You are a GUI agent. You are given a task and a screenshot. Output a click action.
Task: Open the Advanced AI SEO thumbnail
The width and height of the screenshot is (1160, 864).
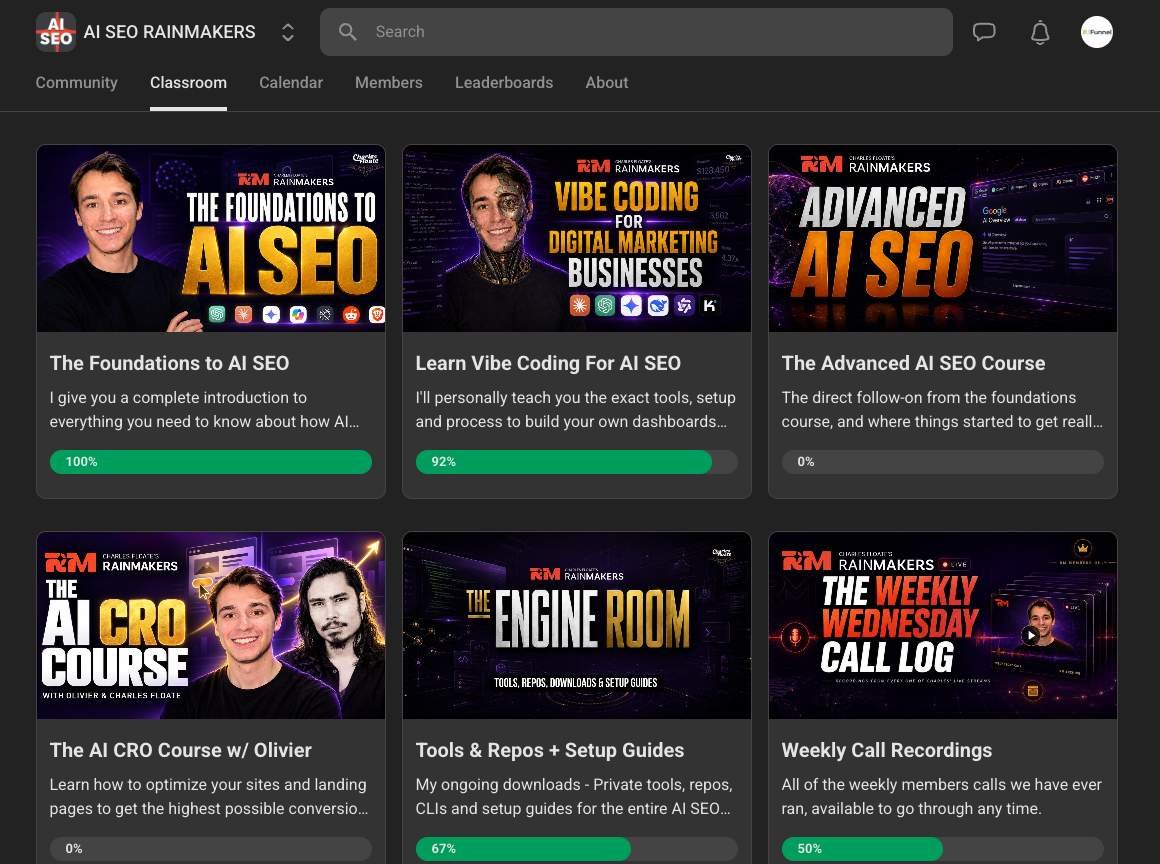point(942,238)
